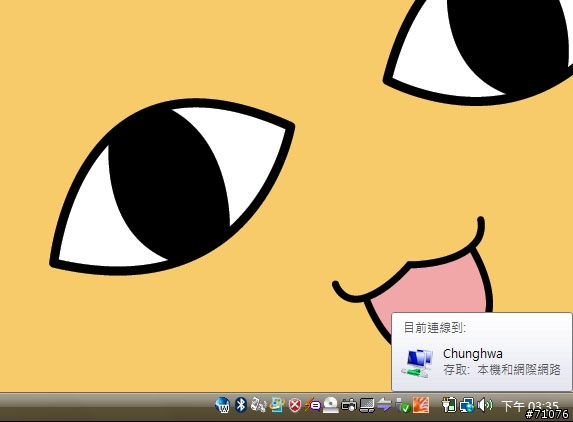Image resolution: width=573 pixels, height=422 pixels.
Task: Click the network connection tray icon
Action: pyautogui.click(x=467, y=405)
